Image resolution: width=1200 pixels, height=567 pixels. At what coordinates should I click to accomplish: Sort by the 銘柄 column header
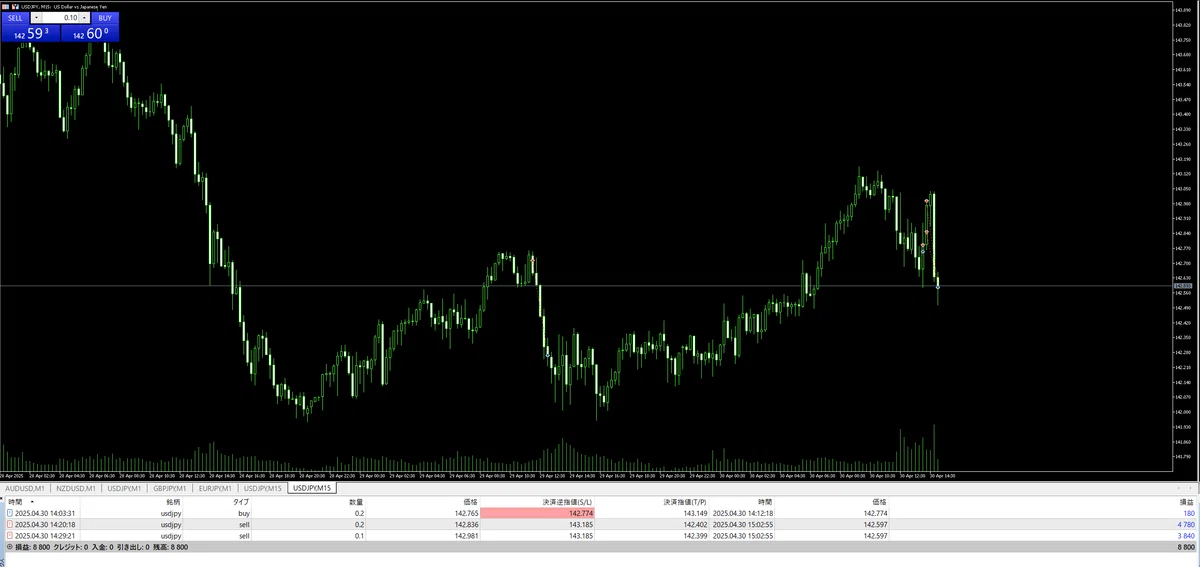pos(174,501)
